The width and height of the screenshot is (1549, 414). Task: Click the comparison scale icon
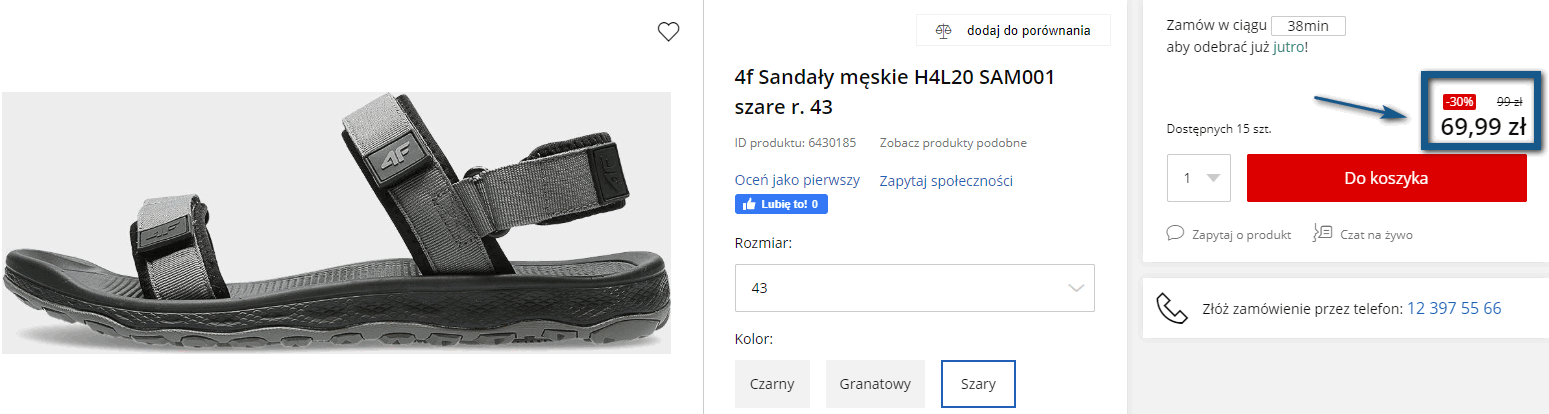coord(944,31)
